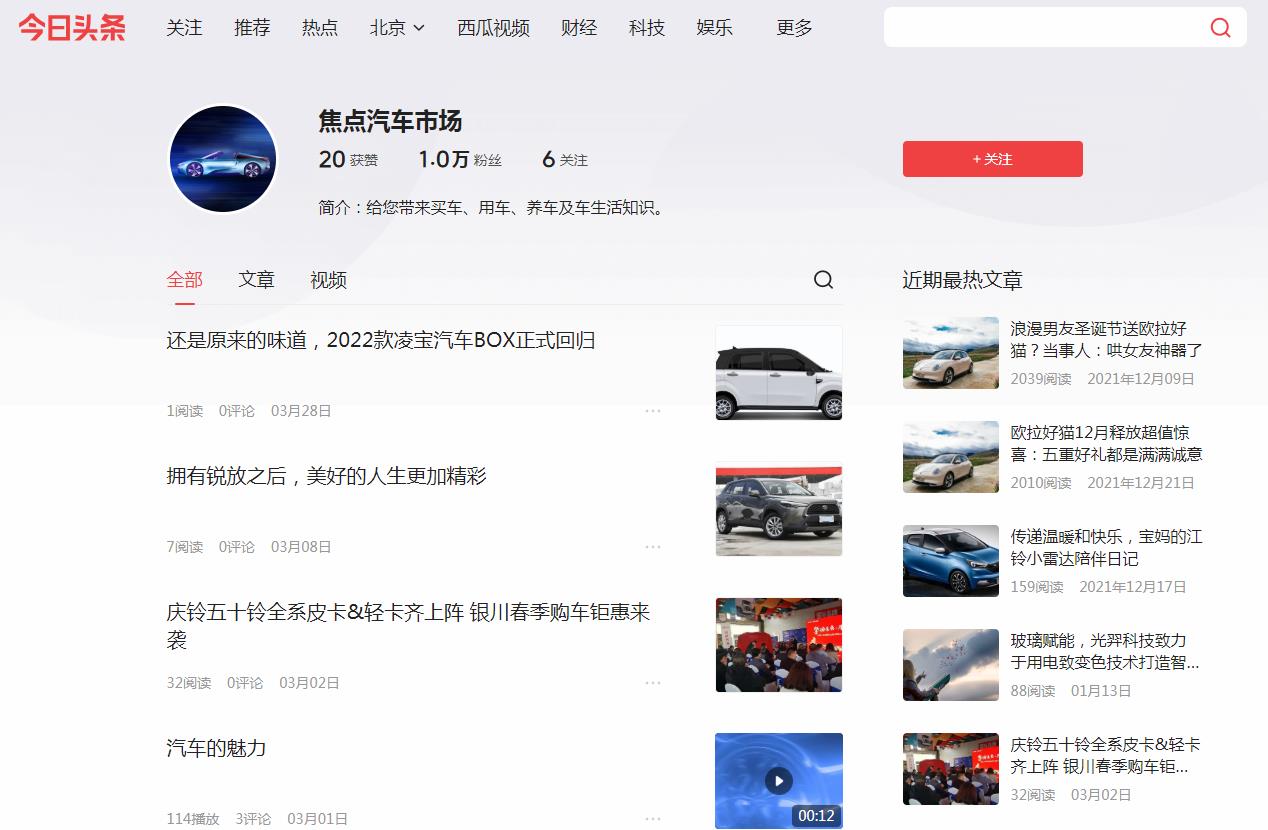1268x830 pixels.
Task: Go to the 热点 navigation item
Action: (x=320, y=28)
